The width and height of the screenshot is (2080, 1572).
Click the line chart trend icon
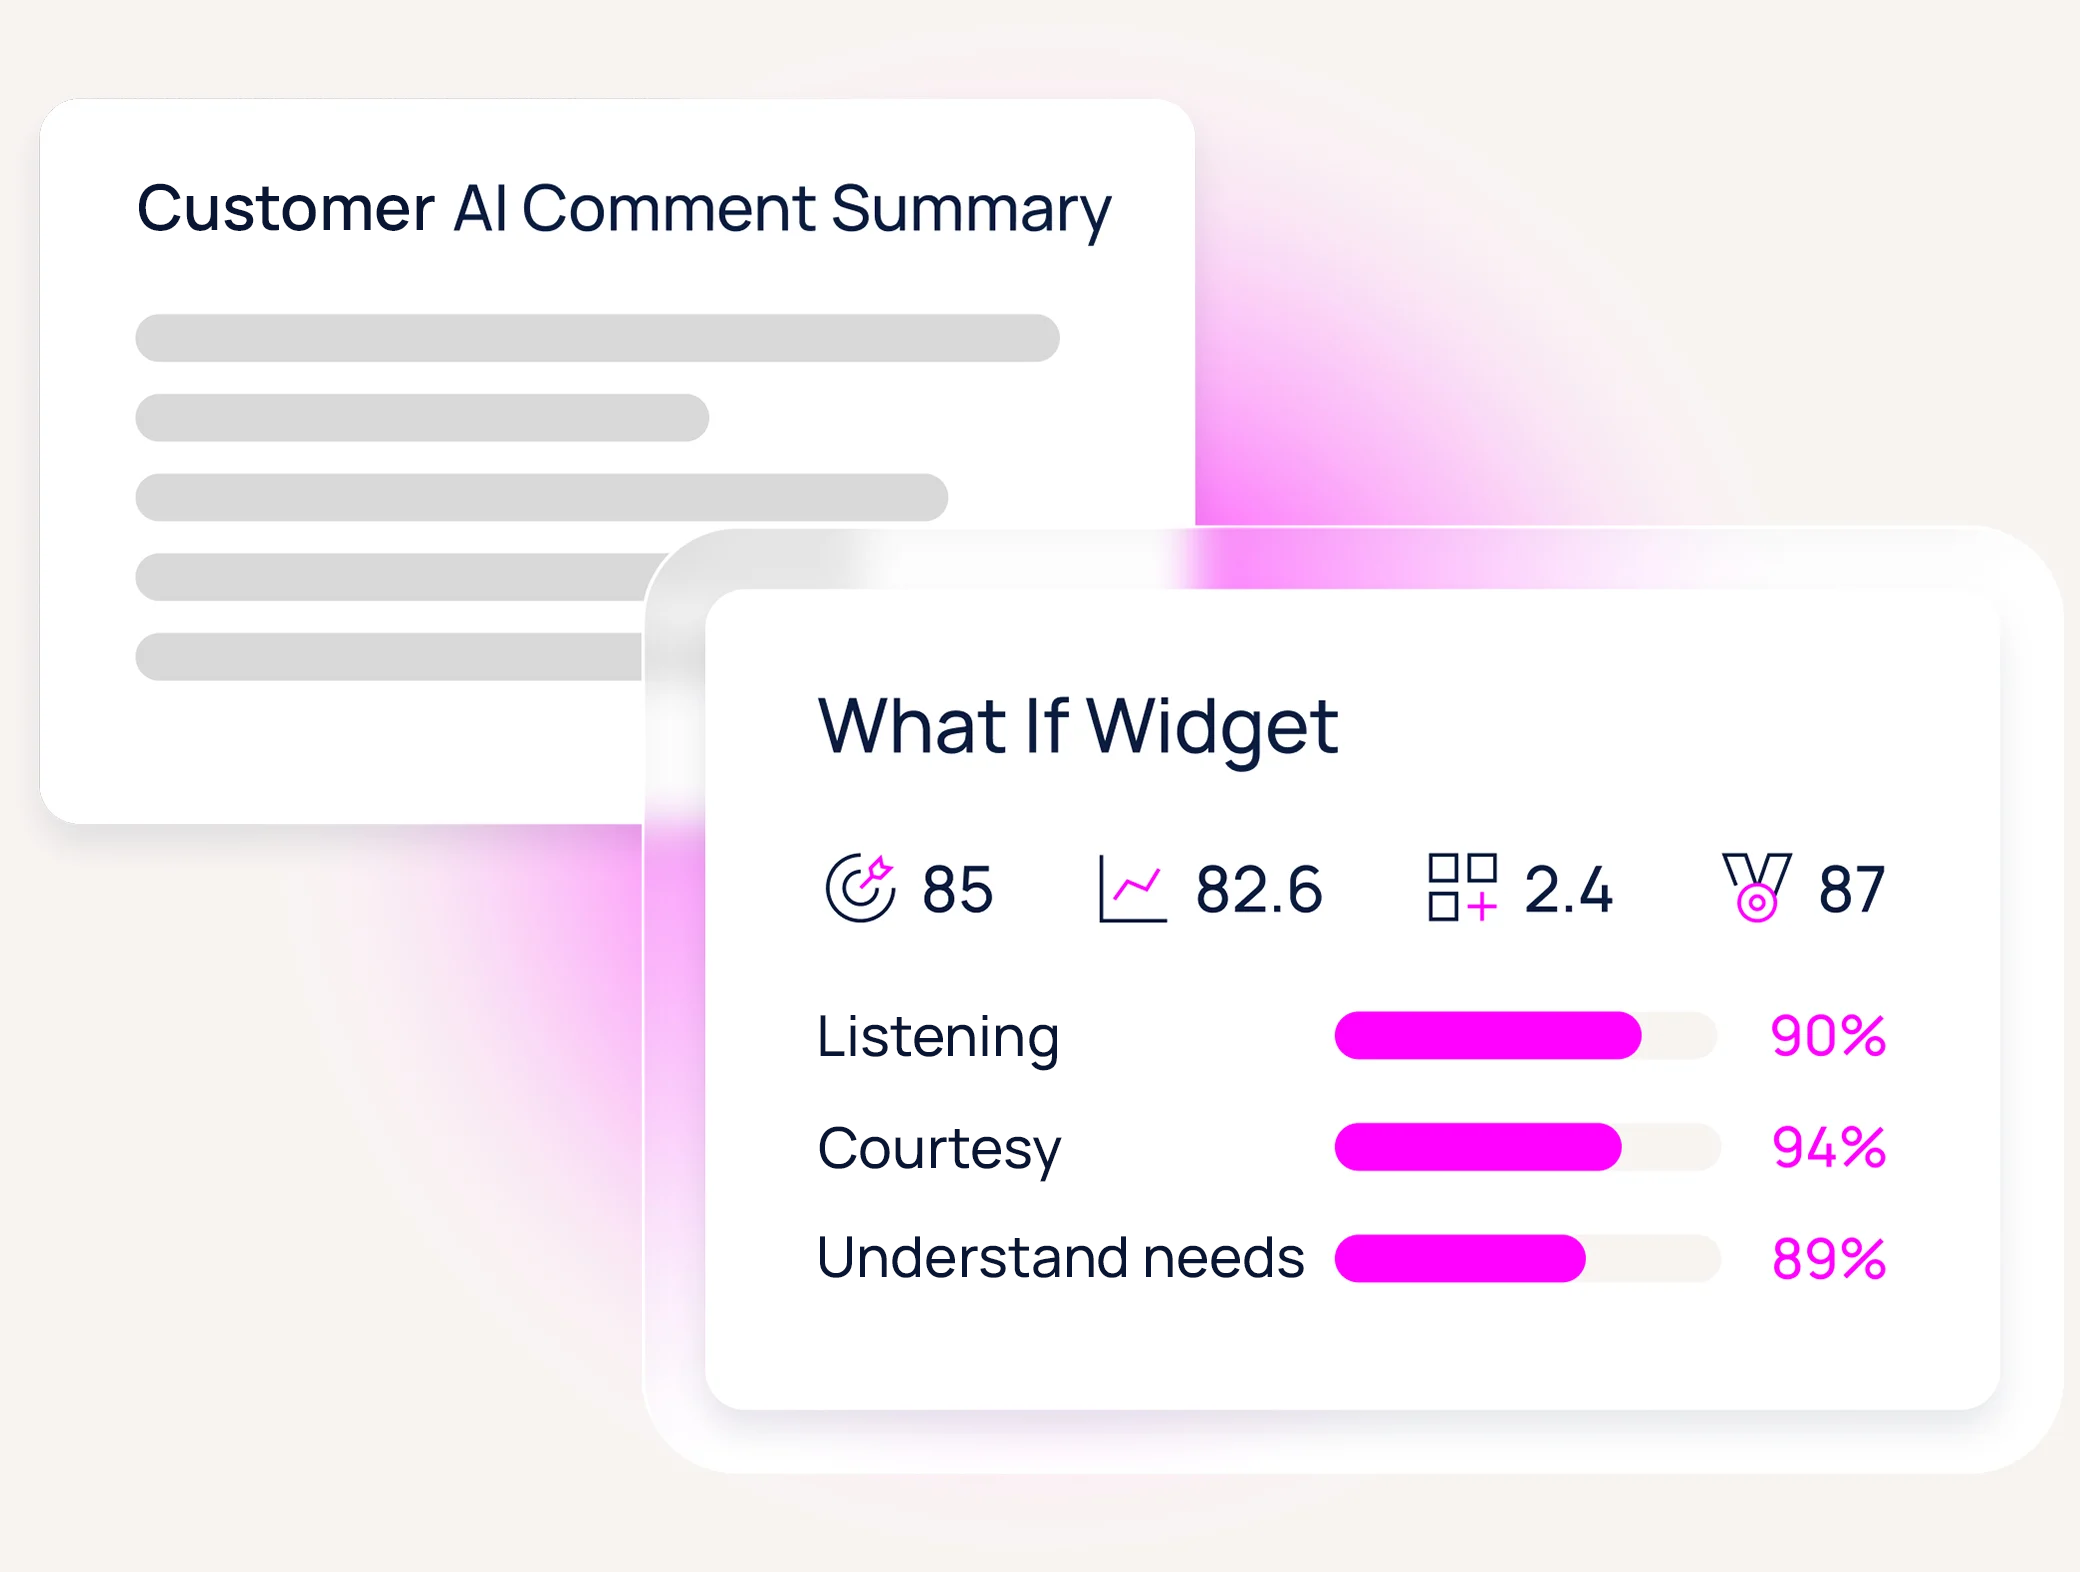coord(1132,888)
